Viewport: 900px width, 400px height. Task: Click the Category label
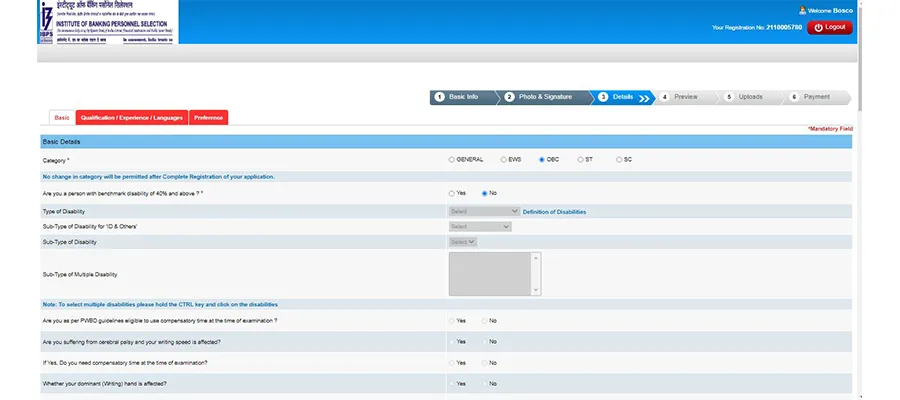(x=56, y=161)
